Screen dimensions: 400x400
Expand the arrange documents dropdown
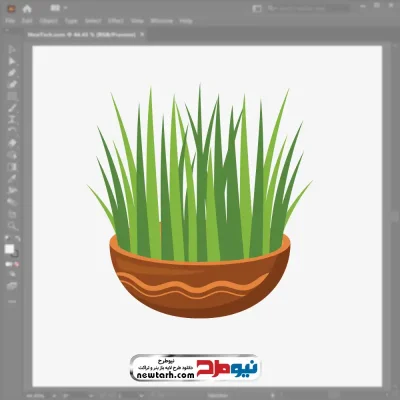[x=59, y=8]
